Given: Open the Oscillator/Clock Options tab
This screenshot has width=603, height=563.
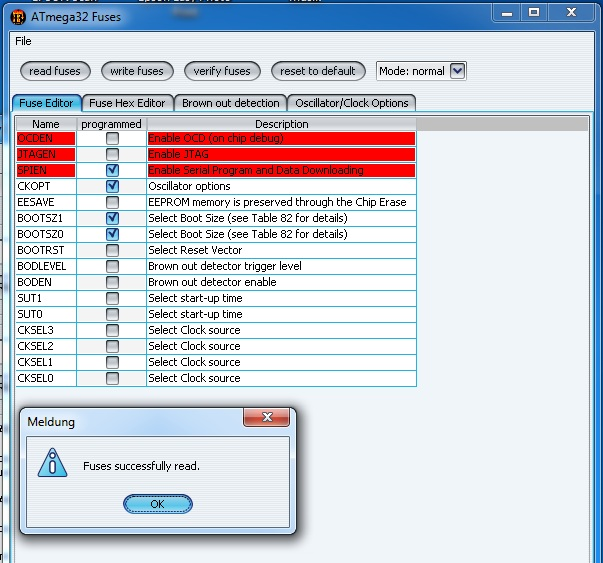Looking at the screenshot, I should (351, 103).
